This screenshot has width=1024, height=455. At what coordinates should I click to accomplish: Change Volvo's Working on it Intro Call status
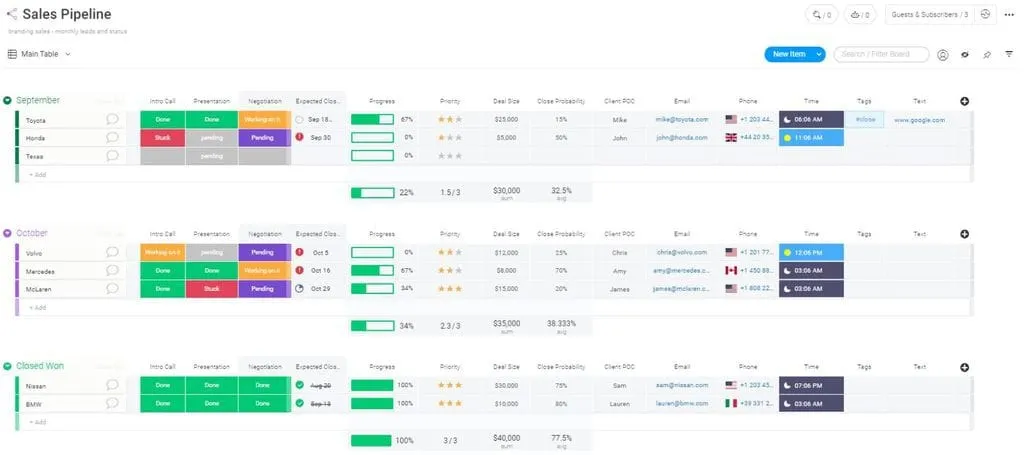pos(163,252)
